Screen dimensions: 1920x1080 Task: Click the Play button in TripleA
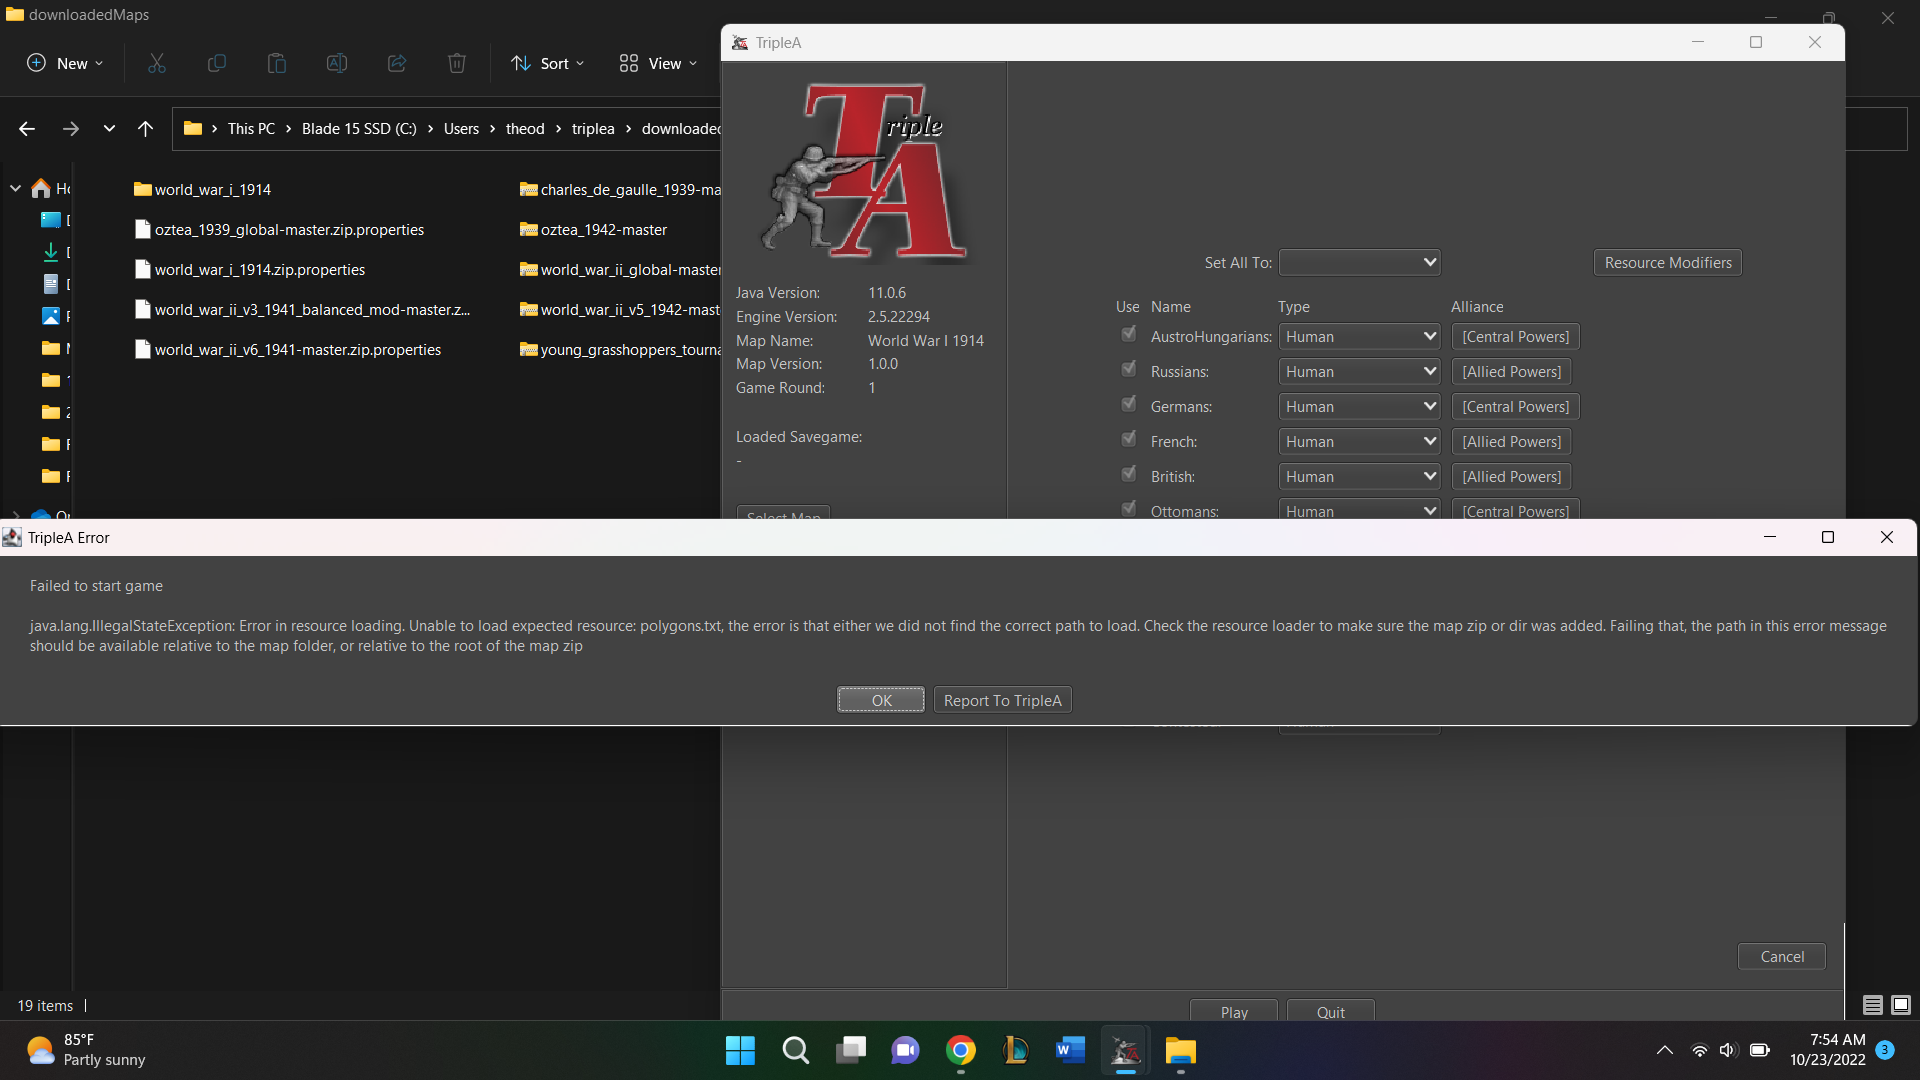click(x=1233, y=1011)
